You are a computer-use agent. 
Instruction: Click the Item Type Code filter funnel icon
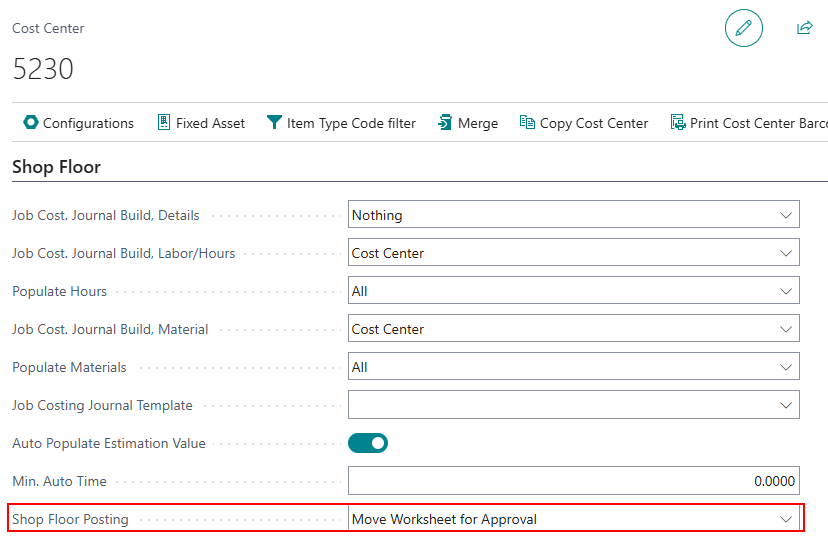point(274,122)
